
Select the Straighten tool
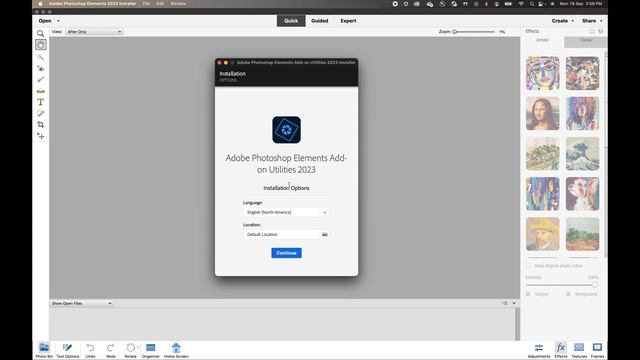coord(40,91)
